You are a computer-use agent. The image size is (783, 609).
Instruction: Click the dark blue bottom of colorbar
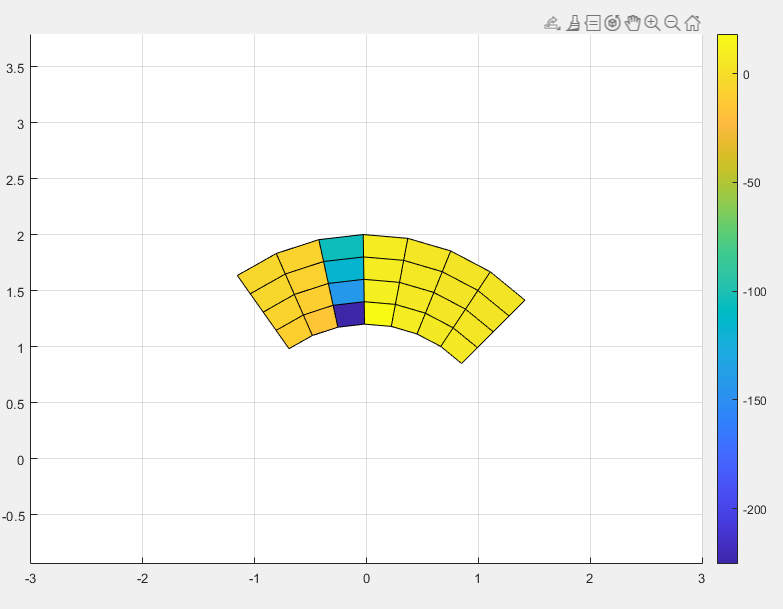pos(727,555)
